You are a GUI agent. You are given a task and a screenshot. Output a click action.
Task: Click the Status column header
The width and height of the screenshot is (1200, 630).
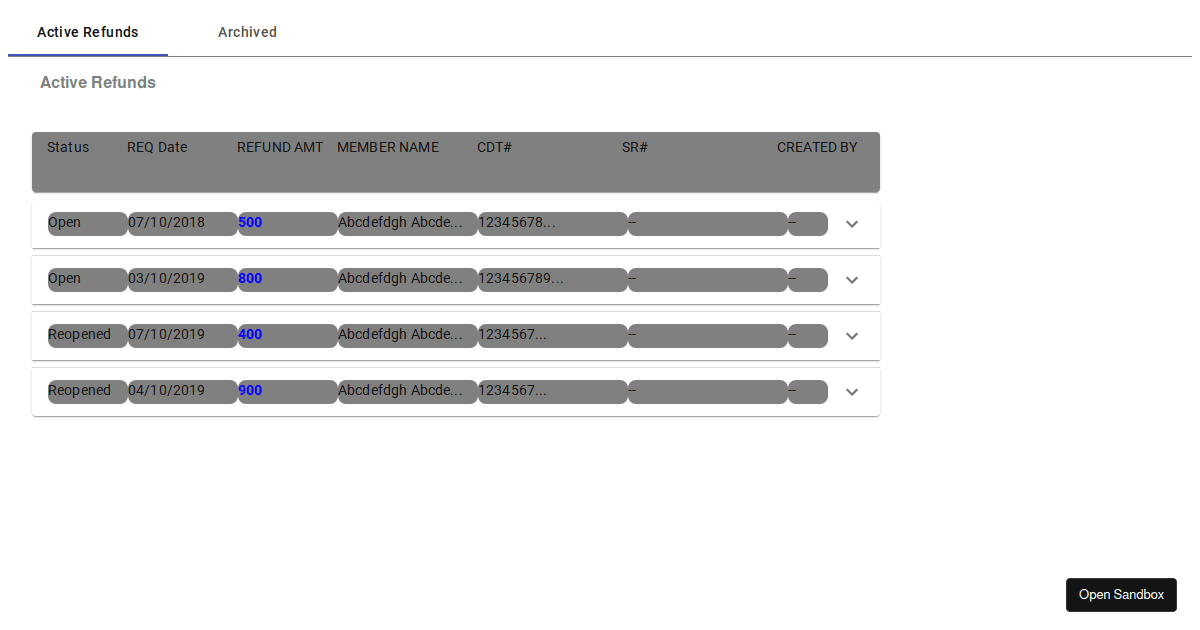(x=68, y=147)
